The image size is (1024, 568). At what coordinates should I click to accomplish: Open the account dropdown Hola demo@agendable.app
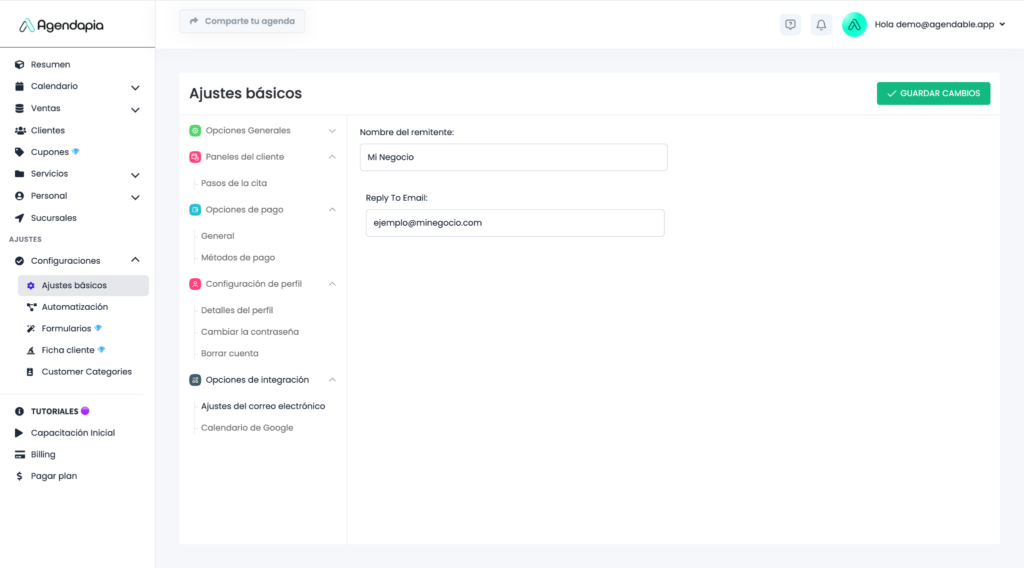(940, 25)
